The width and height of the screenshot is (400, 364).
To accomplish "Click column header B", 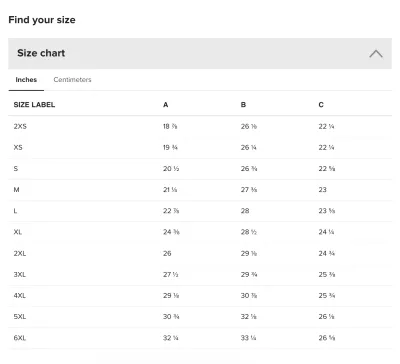I will [x=243, y=105].
